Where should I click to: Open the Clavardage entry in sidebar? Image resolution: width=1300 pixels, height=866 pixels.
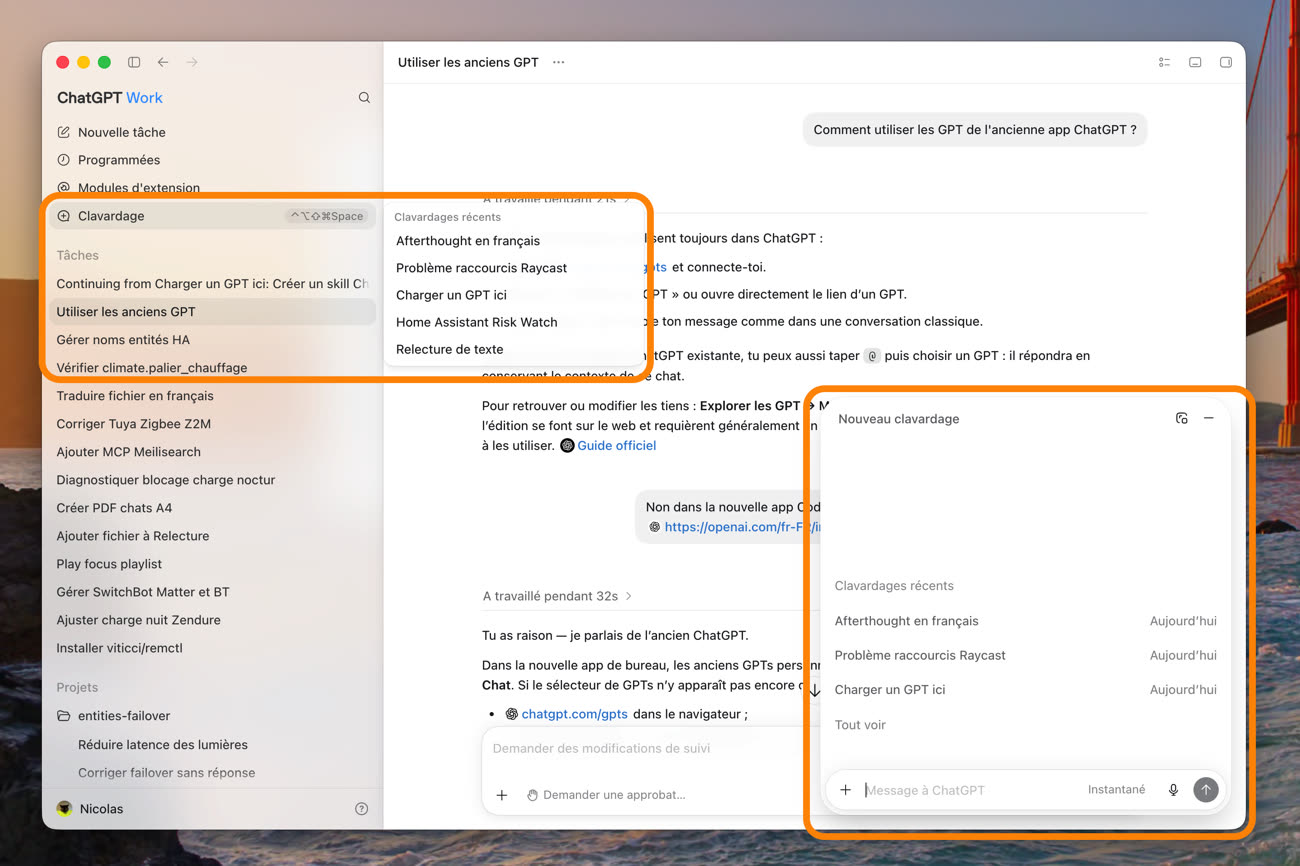(212, 216)
